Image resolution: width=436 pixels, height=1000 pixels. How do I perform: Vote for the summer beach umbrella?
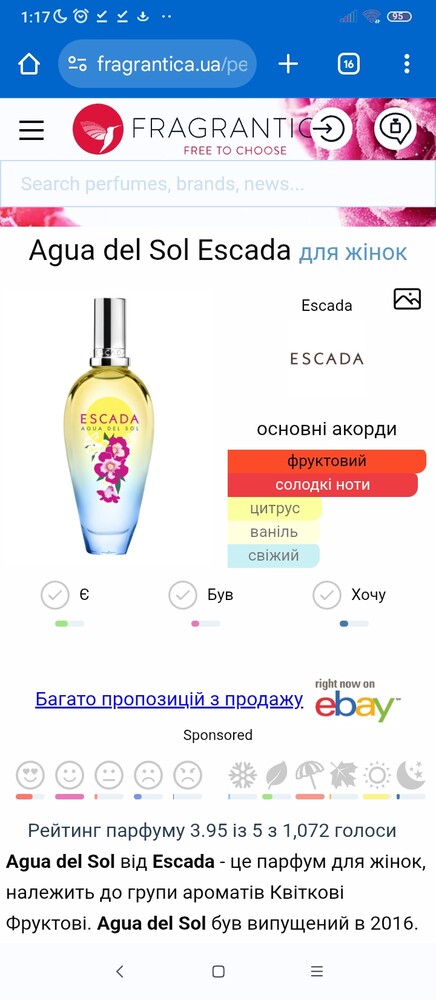pyautogui.click(x=310, y=776)
